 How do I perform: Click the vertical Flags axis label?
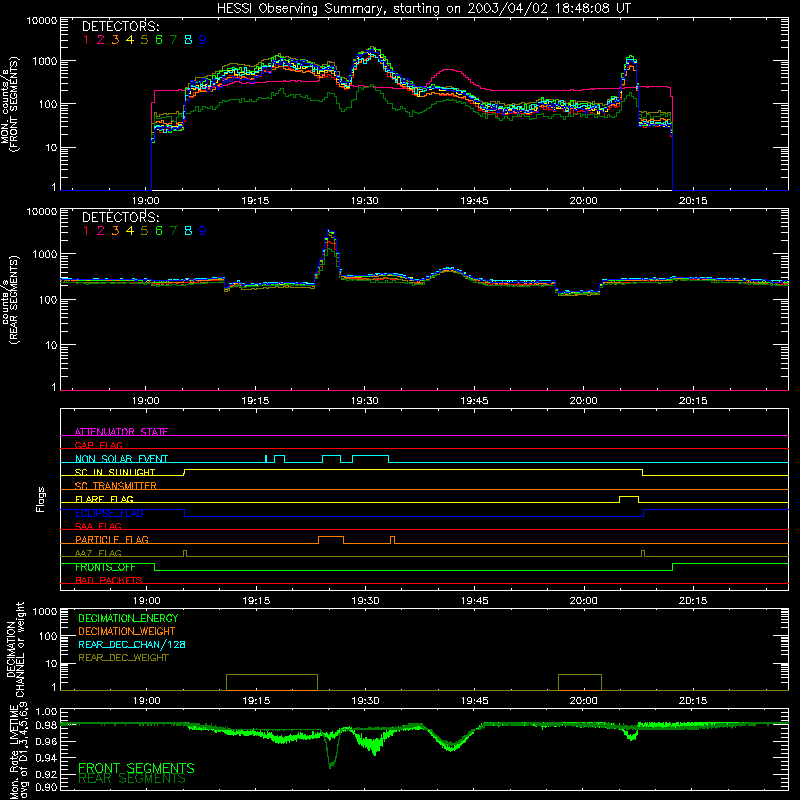[x=40, y=499]
